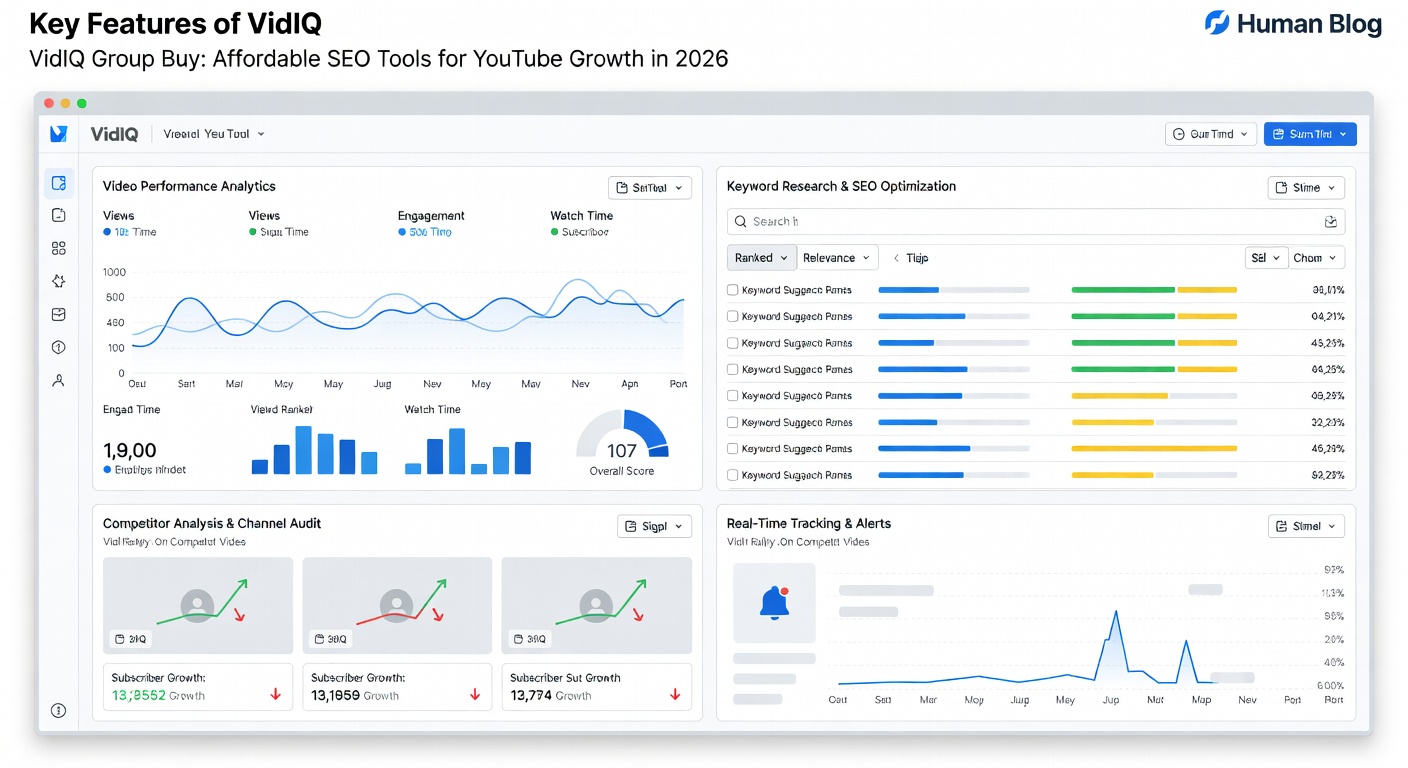This screenshot has width=1408, height=768.
Task: Open the Stimel dropdown in the Real-Time Tracking panel
Action: pos(1306,526)
